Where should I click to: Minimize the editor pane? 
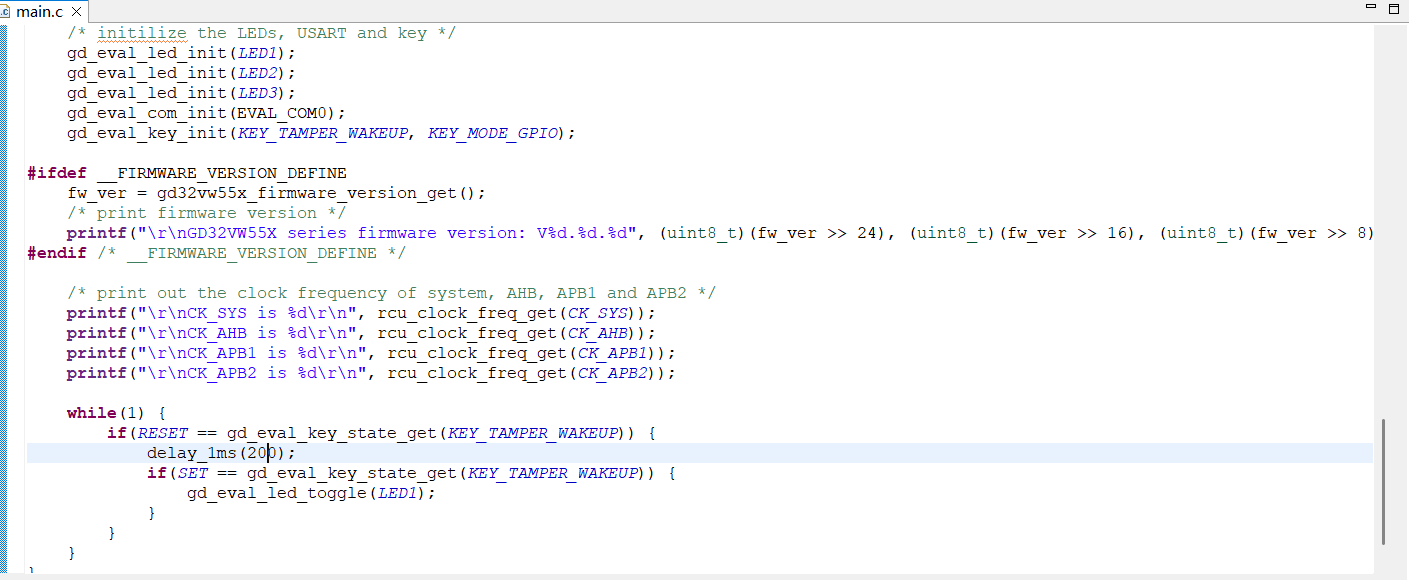[1371, 8]
